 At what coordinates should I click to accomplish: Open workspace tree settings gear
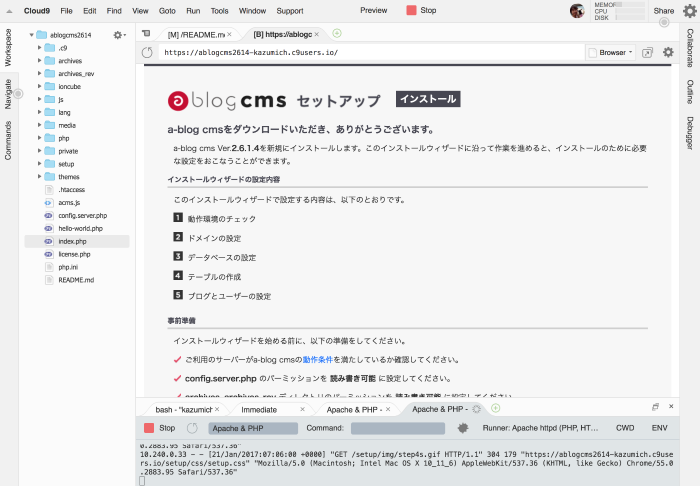(x=119, y=35)
